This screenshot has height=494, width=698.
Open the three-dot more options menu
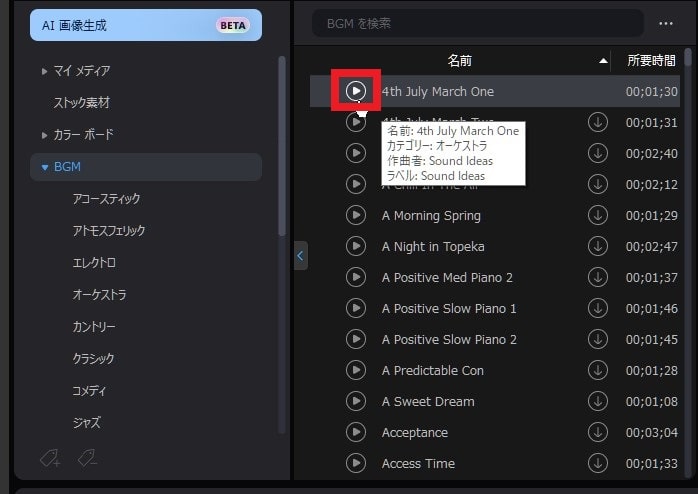coord(666,23)
